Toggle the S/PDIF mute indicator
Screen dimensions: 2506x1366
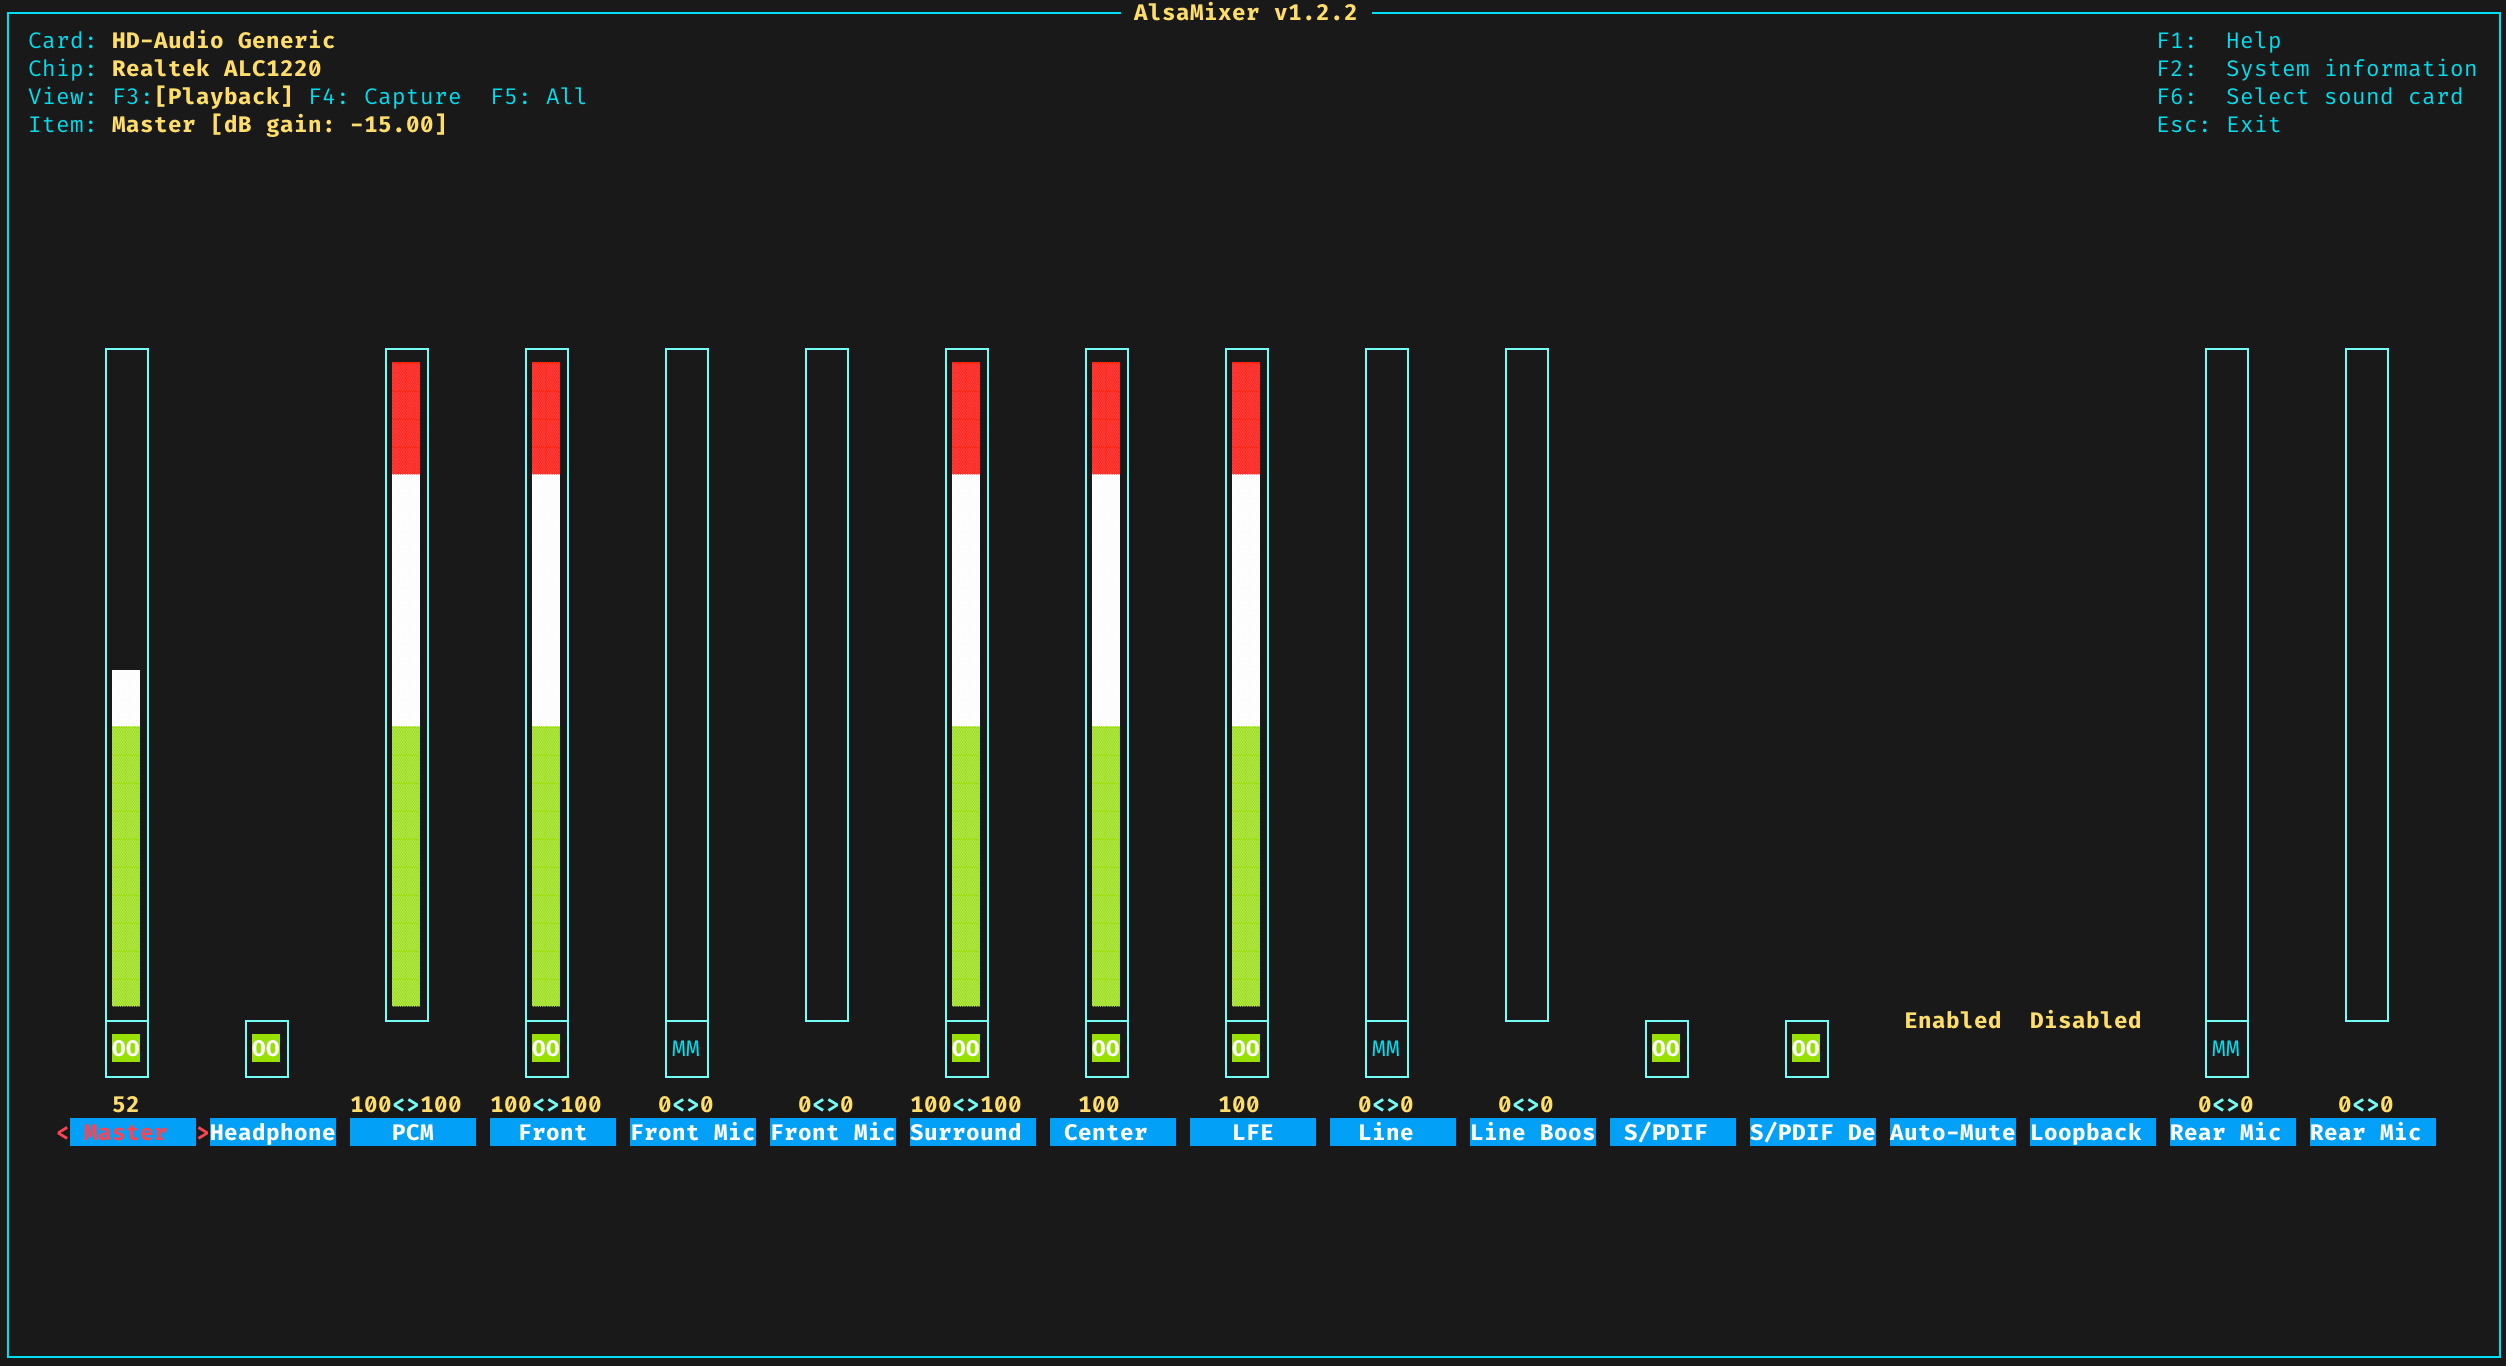[x=1666, y=1048]
